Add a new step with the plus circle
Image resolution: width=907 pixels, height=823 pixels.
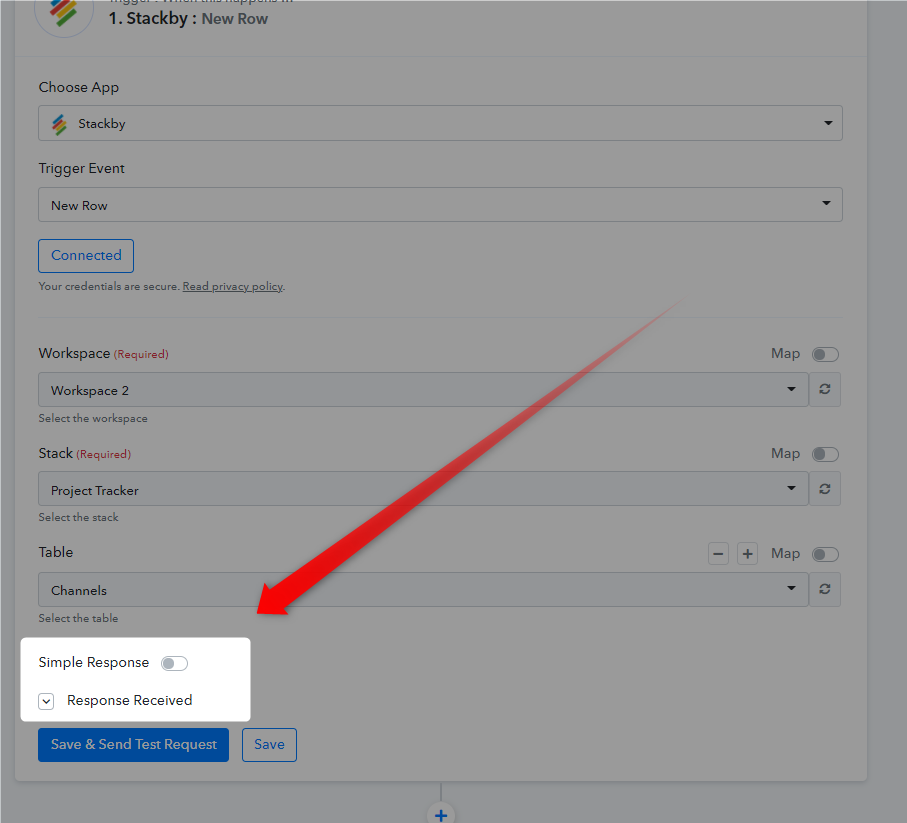coord(441,814)
